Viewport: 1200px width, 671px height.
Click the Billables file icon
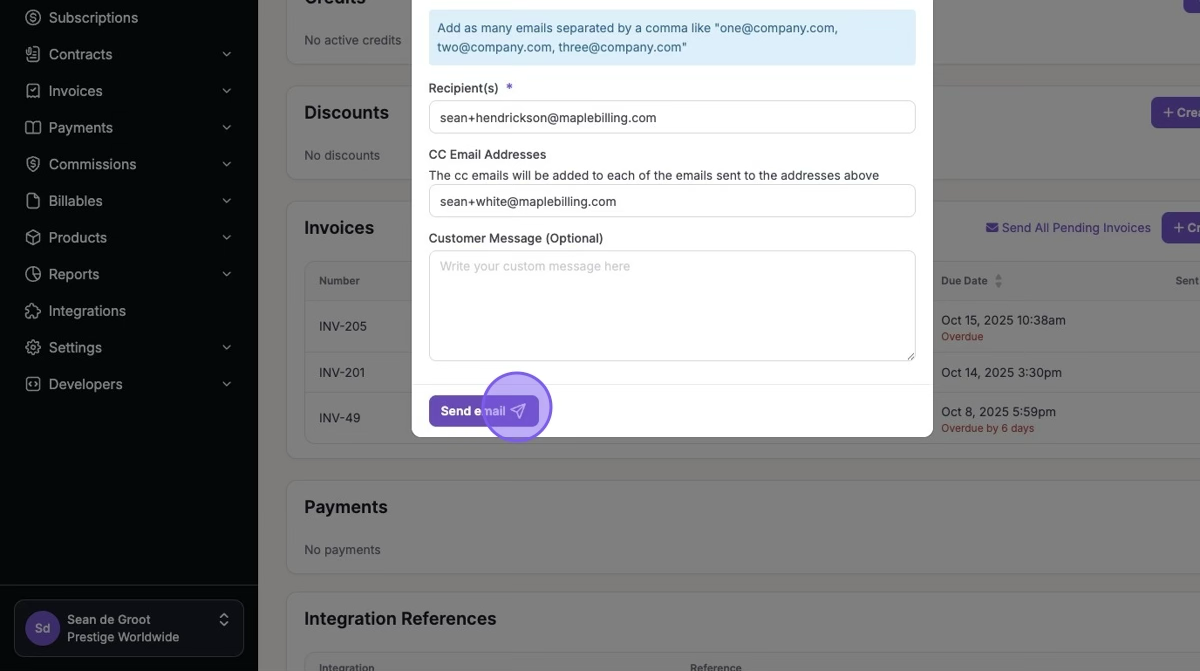(x=33, y=201)
